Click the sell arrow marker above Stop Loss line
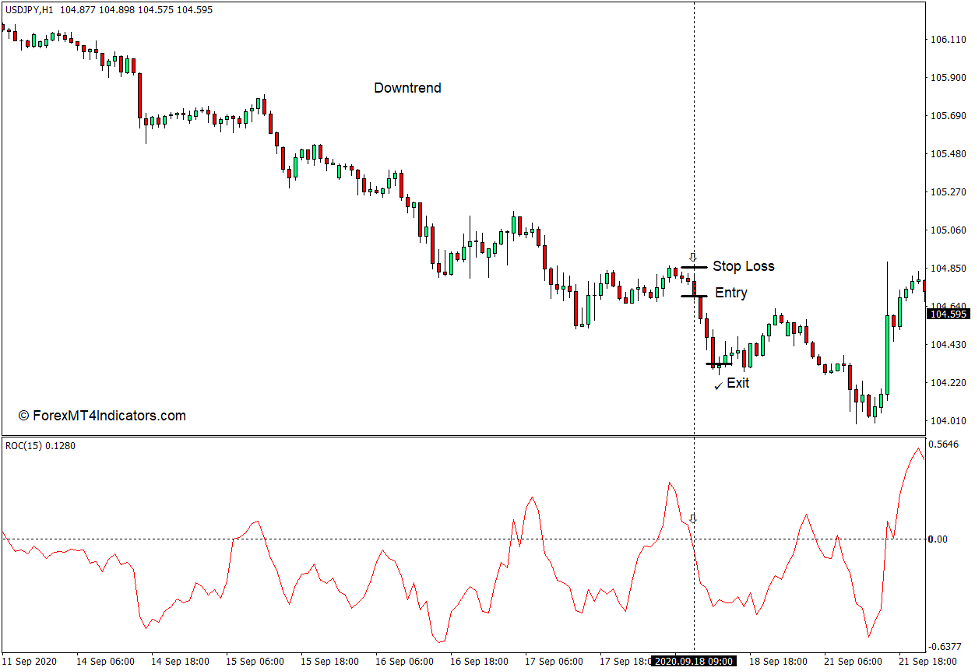This screenshot has width=977, height=672. pyautogui.click(x=693, y=255)
